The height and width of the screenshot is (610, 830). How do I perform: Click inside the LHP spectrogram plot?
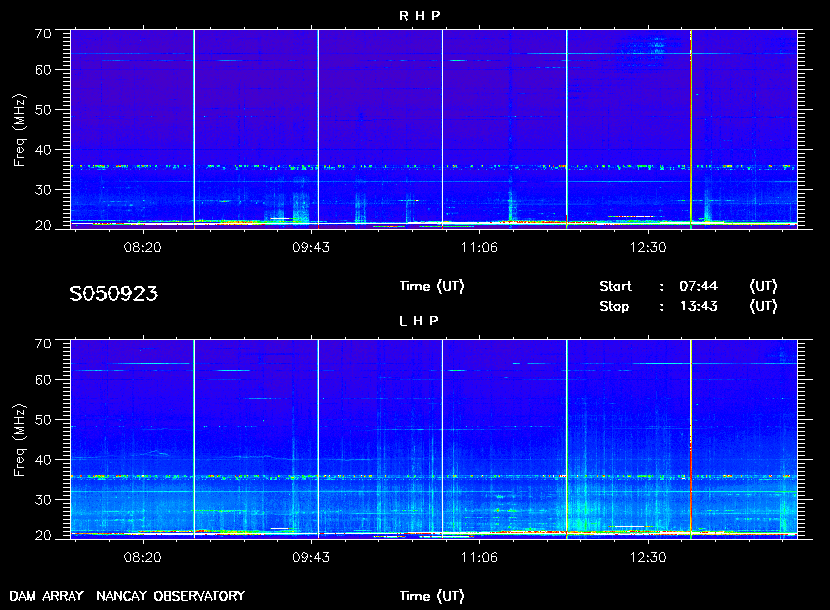click(434, 439)
